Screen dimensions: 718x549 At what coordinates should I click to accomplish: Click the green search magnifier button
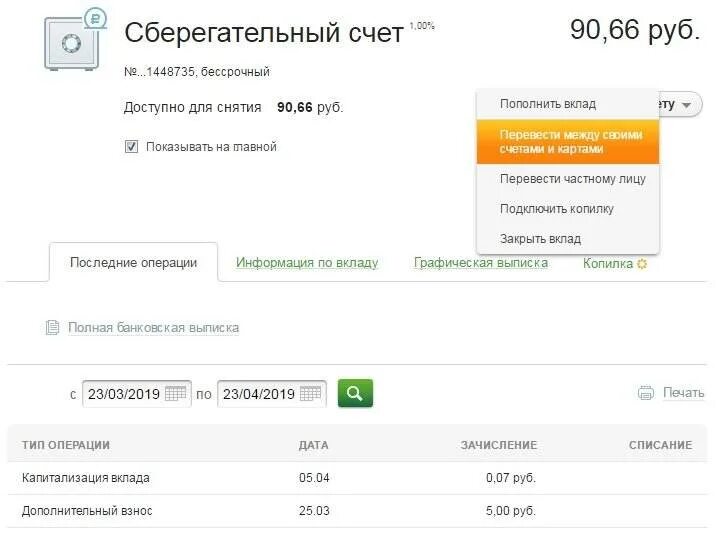point(355,393)
